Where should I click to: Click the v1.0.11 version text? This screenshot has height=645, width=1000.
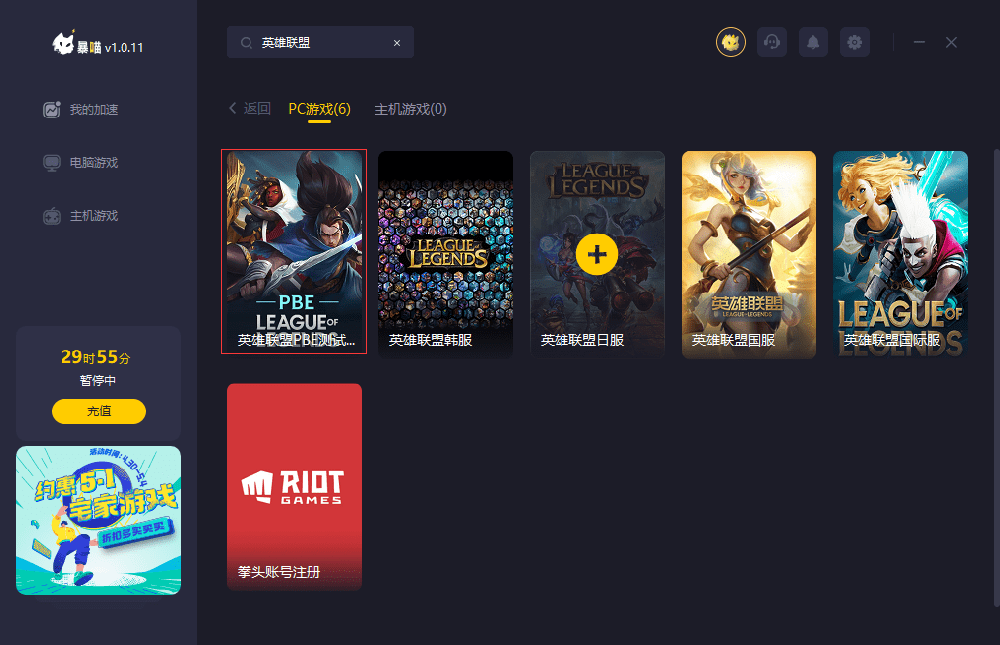coord(124,48)
